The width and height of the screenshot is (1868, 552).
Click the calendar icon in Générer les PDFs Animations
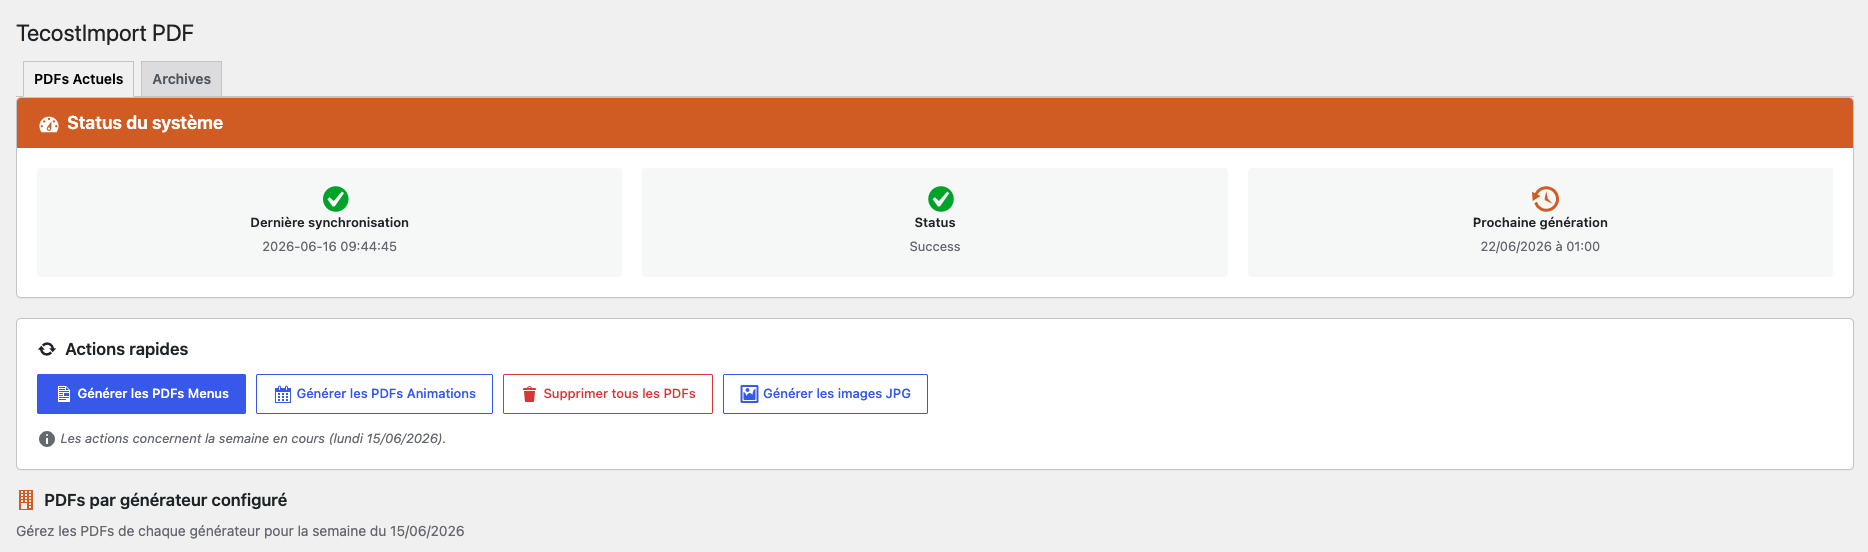[x=283, y=394]
